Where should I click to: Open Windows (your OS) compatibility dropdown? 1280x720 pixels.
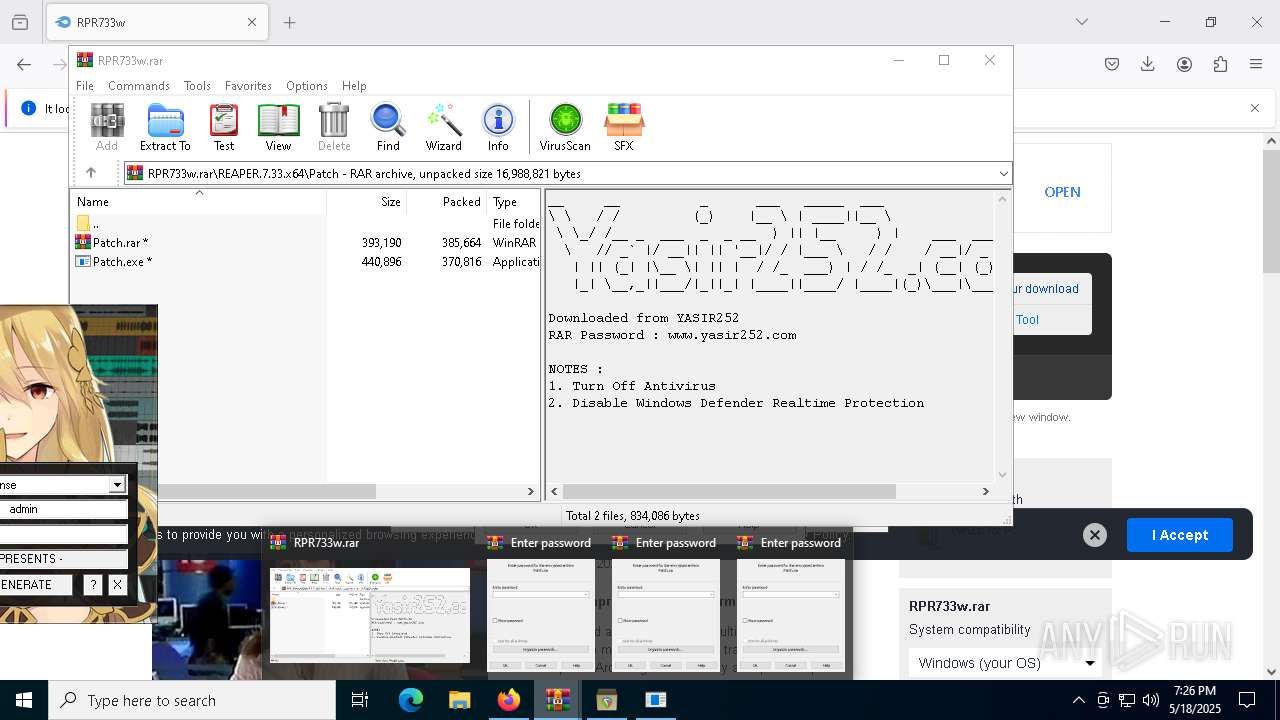pos(1005,662)
